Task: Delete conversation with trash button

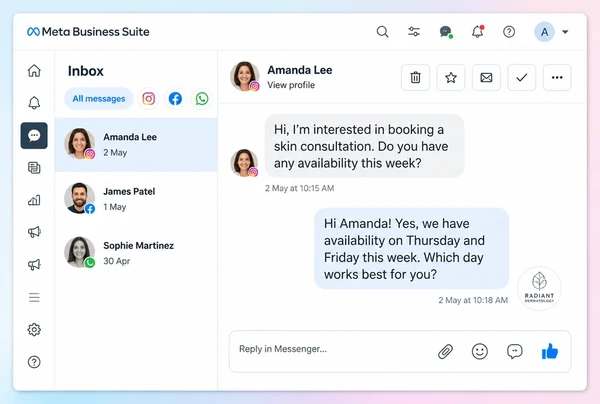Action: click(x=415, y=78)
